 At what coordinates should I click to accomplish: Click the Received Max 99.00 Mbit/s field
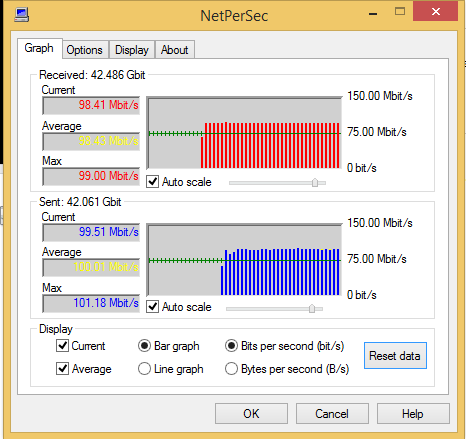tap(91, 176)
